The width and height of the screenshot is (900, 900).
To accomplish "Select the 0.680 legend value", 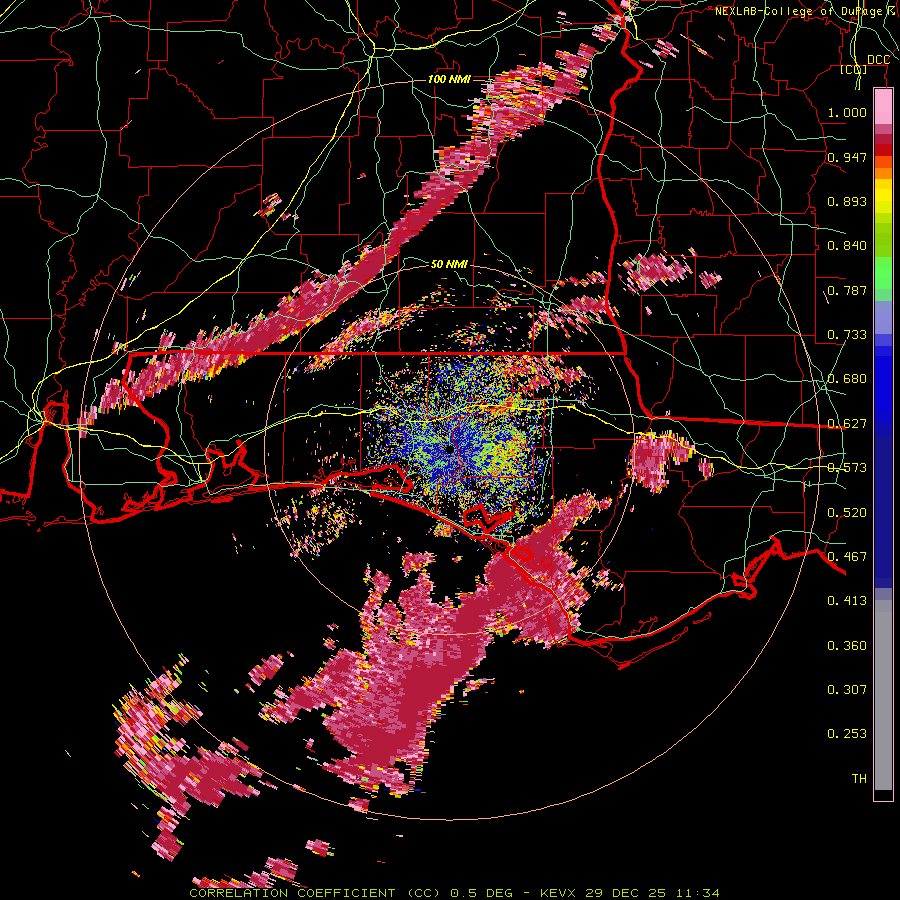I will tap(847, 379).
